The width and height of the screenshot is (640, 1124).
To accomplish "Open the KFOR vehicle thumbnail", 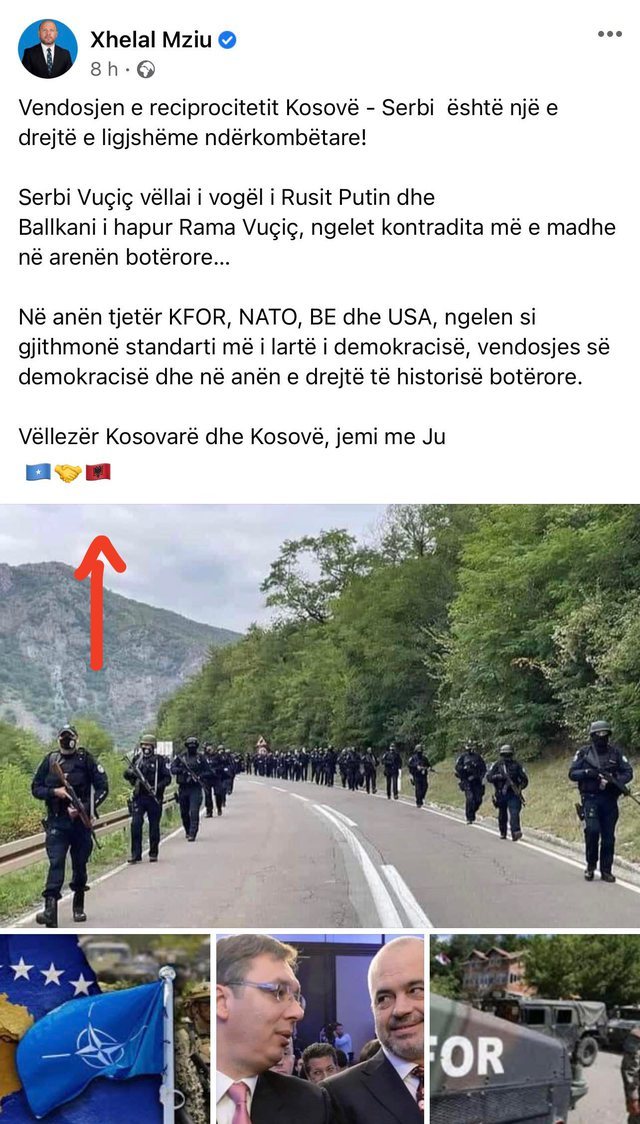I will [x=535, y=1029].
